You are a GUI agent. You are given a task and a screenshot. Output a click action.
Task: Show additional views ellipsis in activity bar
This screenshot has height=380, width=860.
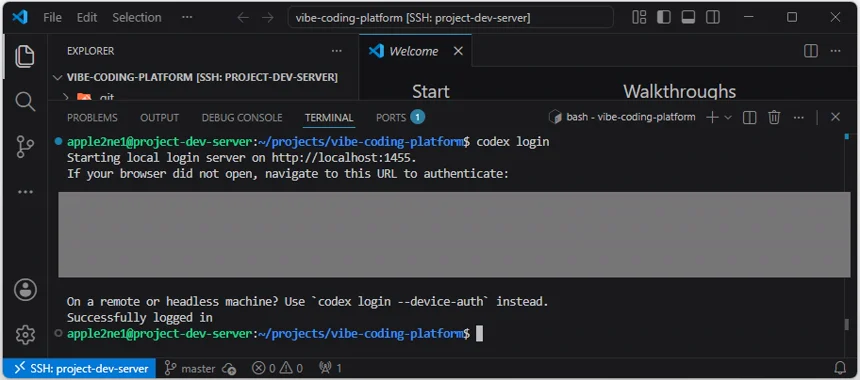(25, 192)
